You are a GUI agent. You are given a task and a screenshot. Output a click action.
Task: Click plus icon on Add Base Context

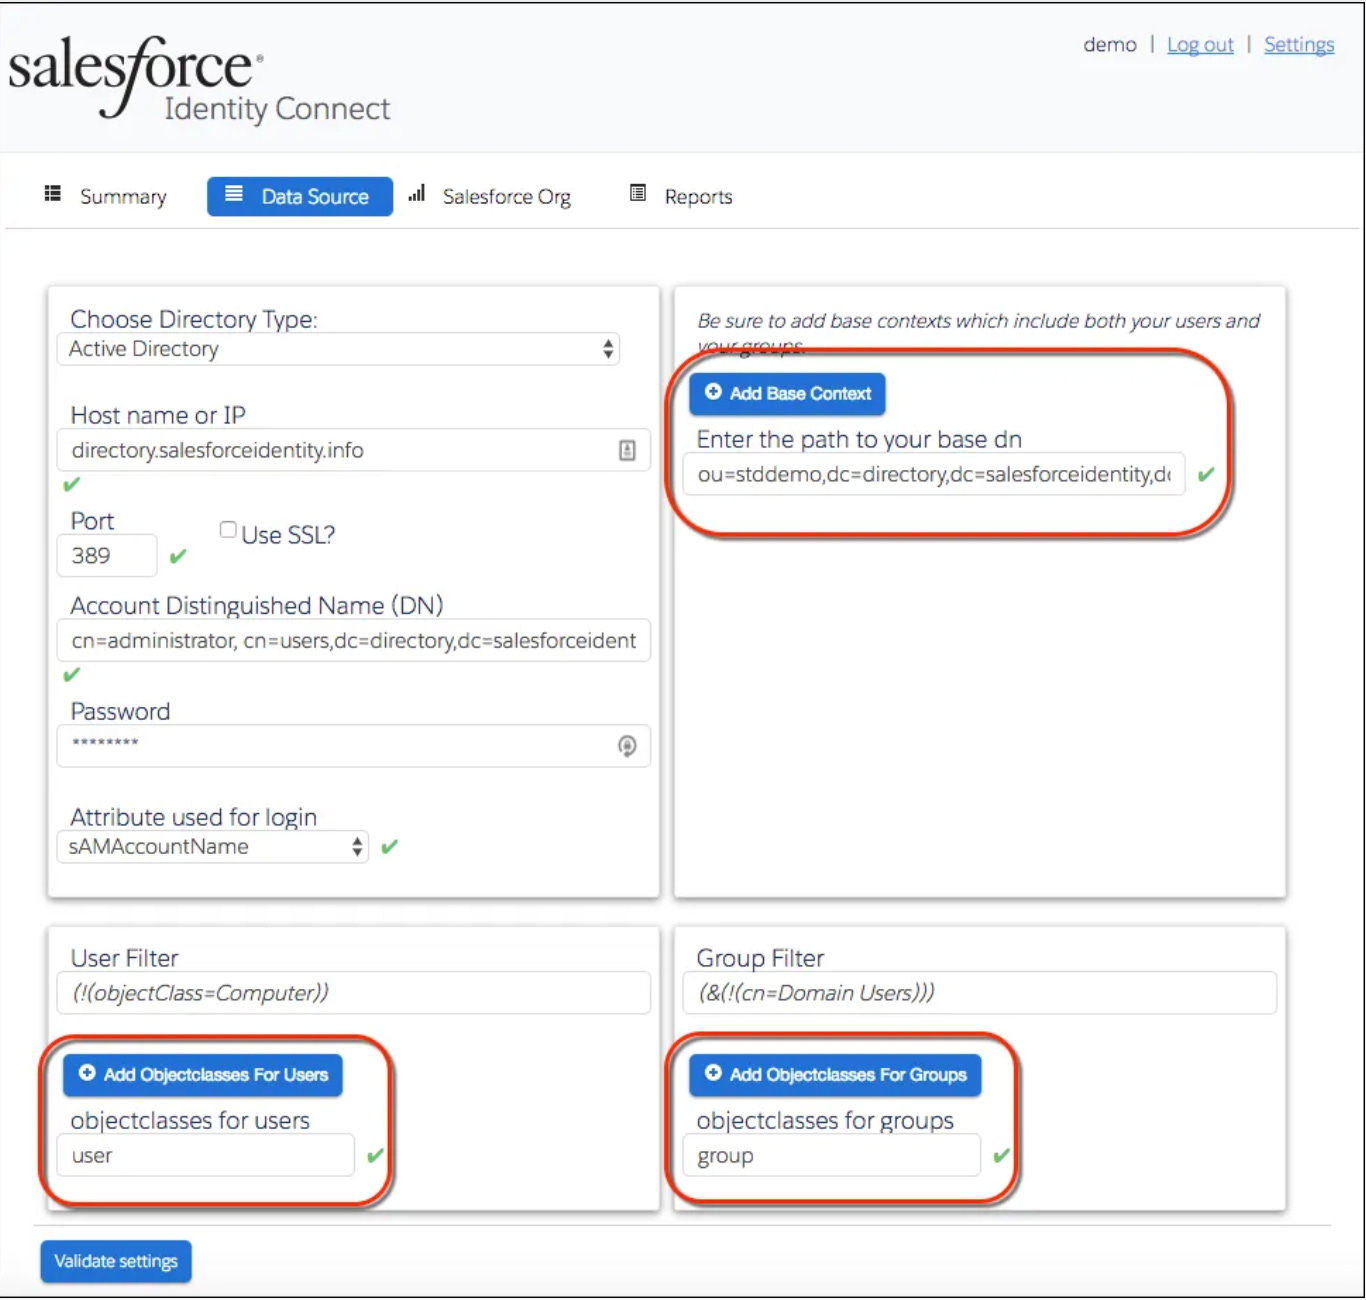point(713,392)
